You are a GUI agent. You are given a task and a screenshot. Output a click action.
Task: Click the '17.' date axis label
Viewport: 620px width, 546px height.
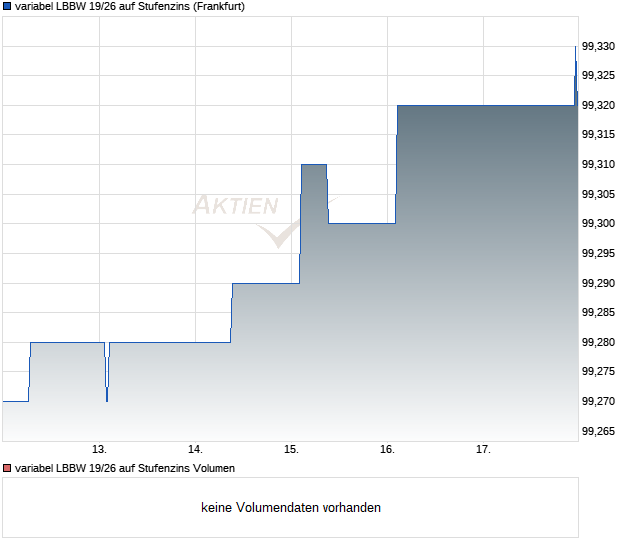[483, 450]
